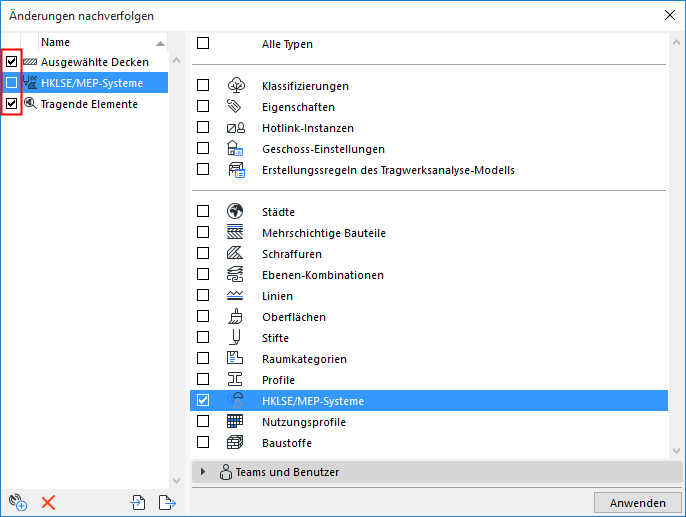Click the Mehrschichtige Bauteile icon
Screen dimensions: 686x517
235,232
